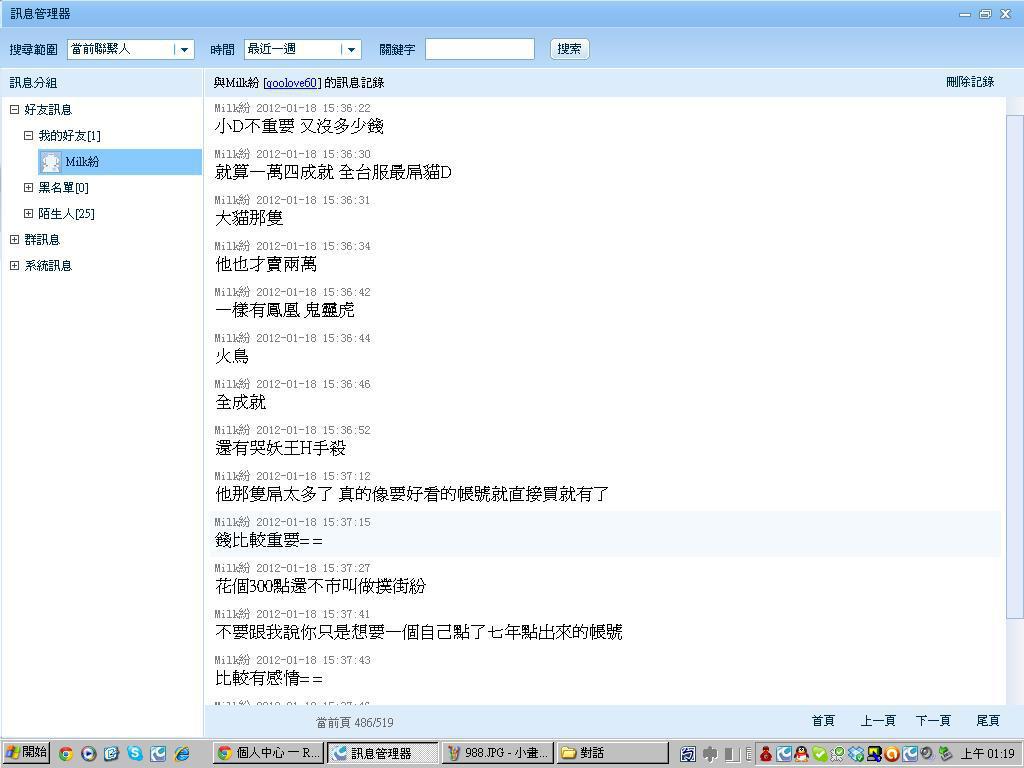The image size is (1024, 768).
Task: Click the taskbar clock 上午 01:19
Action: [987, 754]
